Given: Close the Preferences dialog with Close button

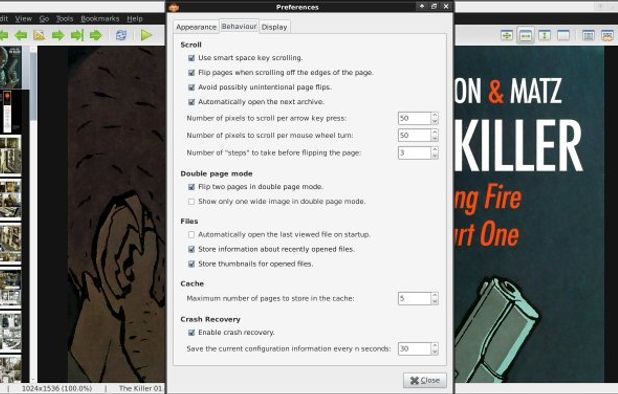Looking at the screenshot, I should pos(425,380).
